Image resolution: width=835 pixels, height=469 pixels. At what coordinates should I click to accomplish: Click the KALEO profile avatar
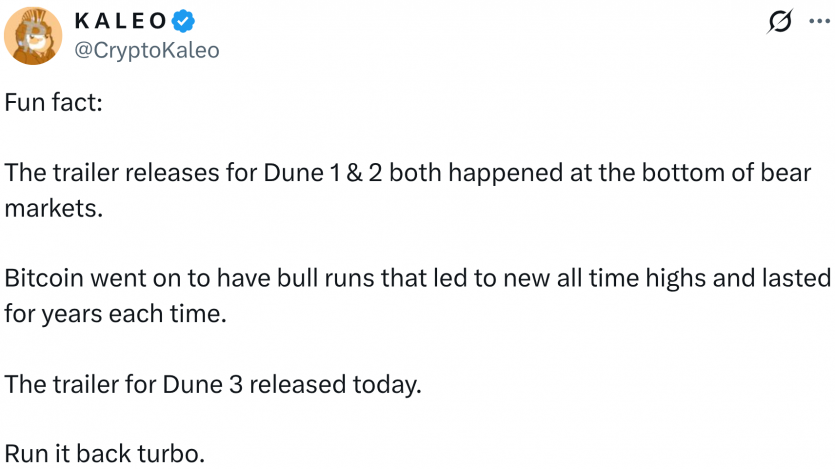click(x=35, y=35)
